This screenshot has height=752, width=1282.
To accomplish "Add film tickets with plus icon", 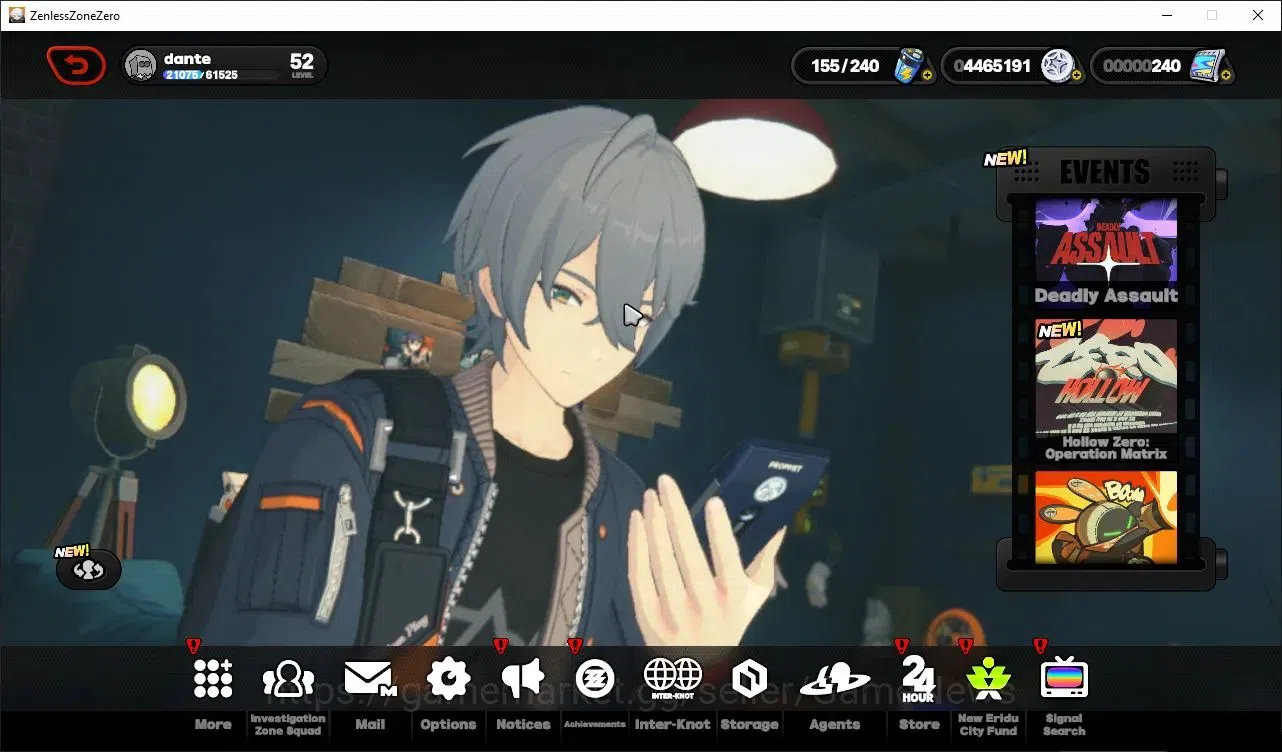I will (x=1226, y=75).
